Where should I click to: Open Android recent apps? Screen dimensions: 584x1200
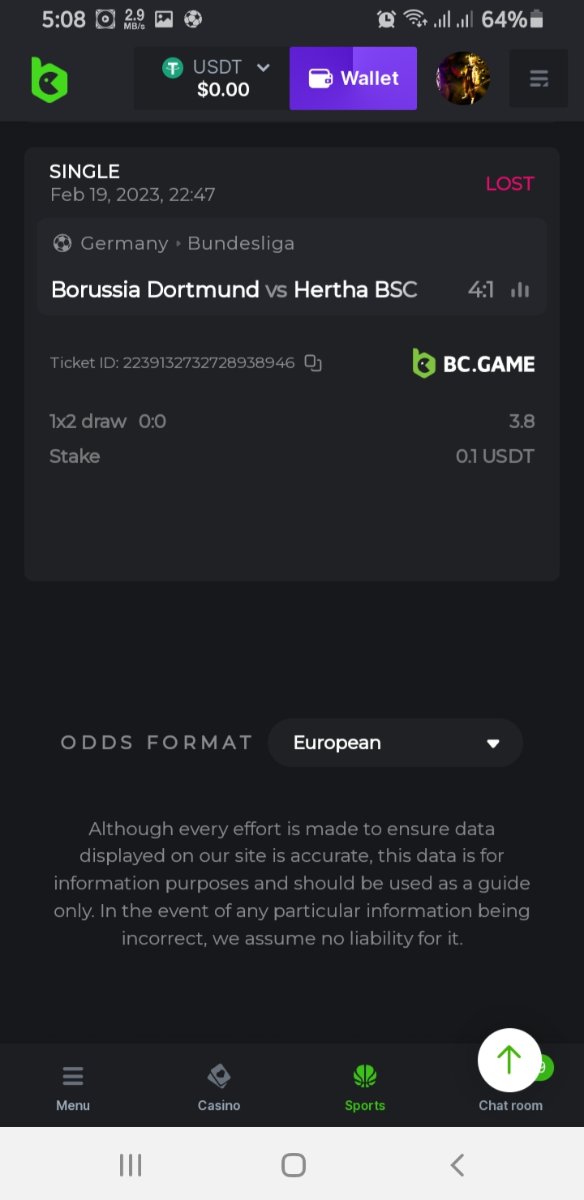tap(130, 1164)
